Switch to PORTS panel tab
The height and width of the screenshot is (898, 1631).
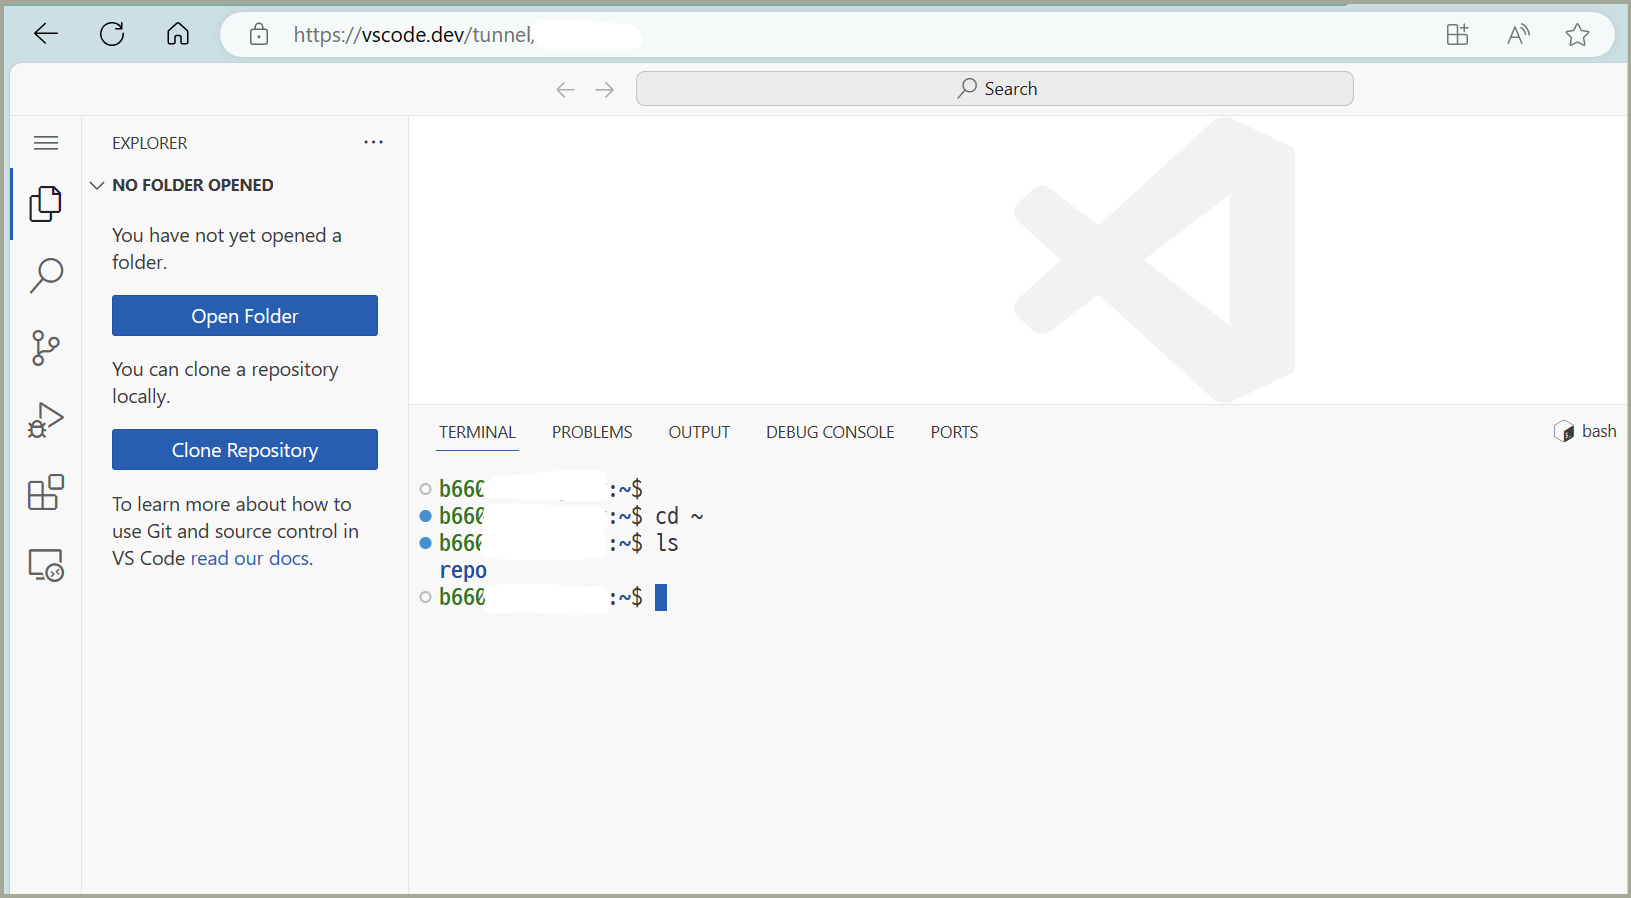(x=954, y=432)
